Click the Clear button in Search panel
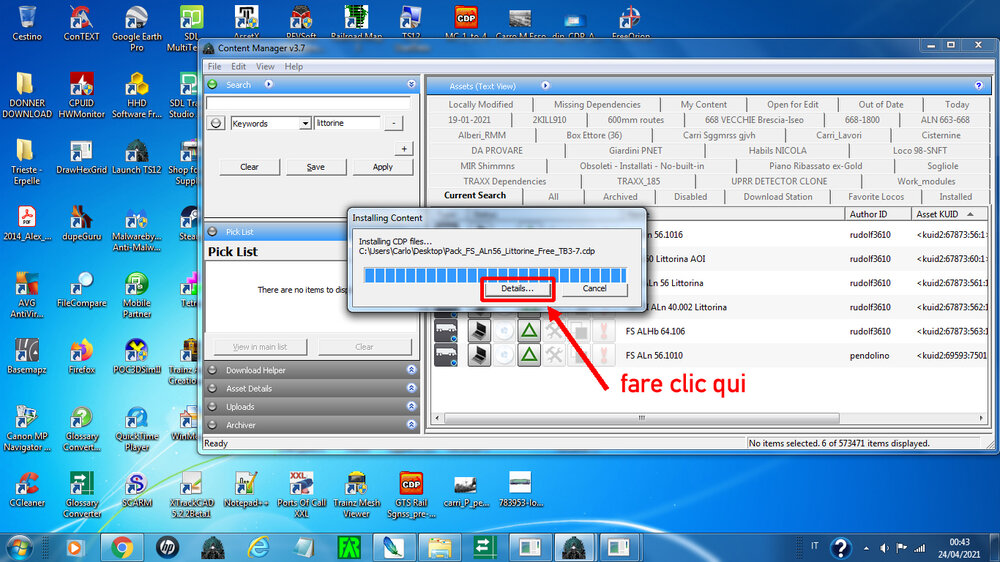1000x562 pixels. pyautogui.click(x=249, y=166)
